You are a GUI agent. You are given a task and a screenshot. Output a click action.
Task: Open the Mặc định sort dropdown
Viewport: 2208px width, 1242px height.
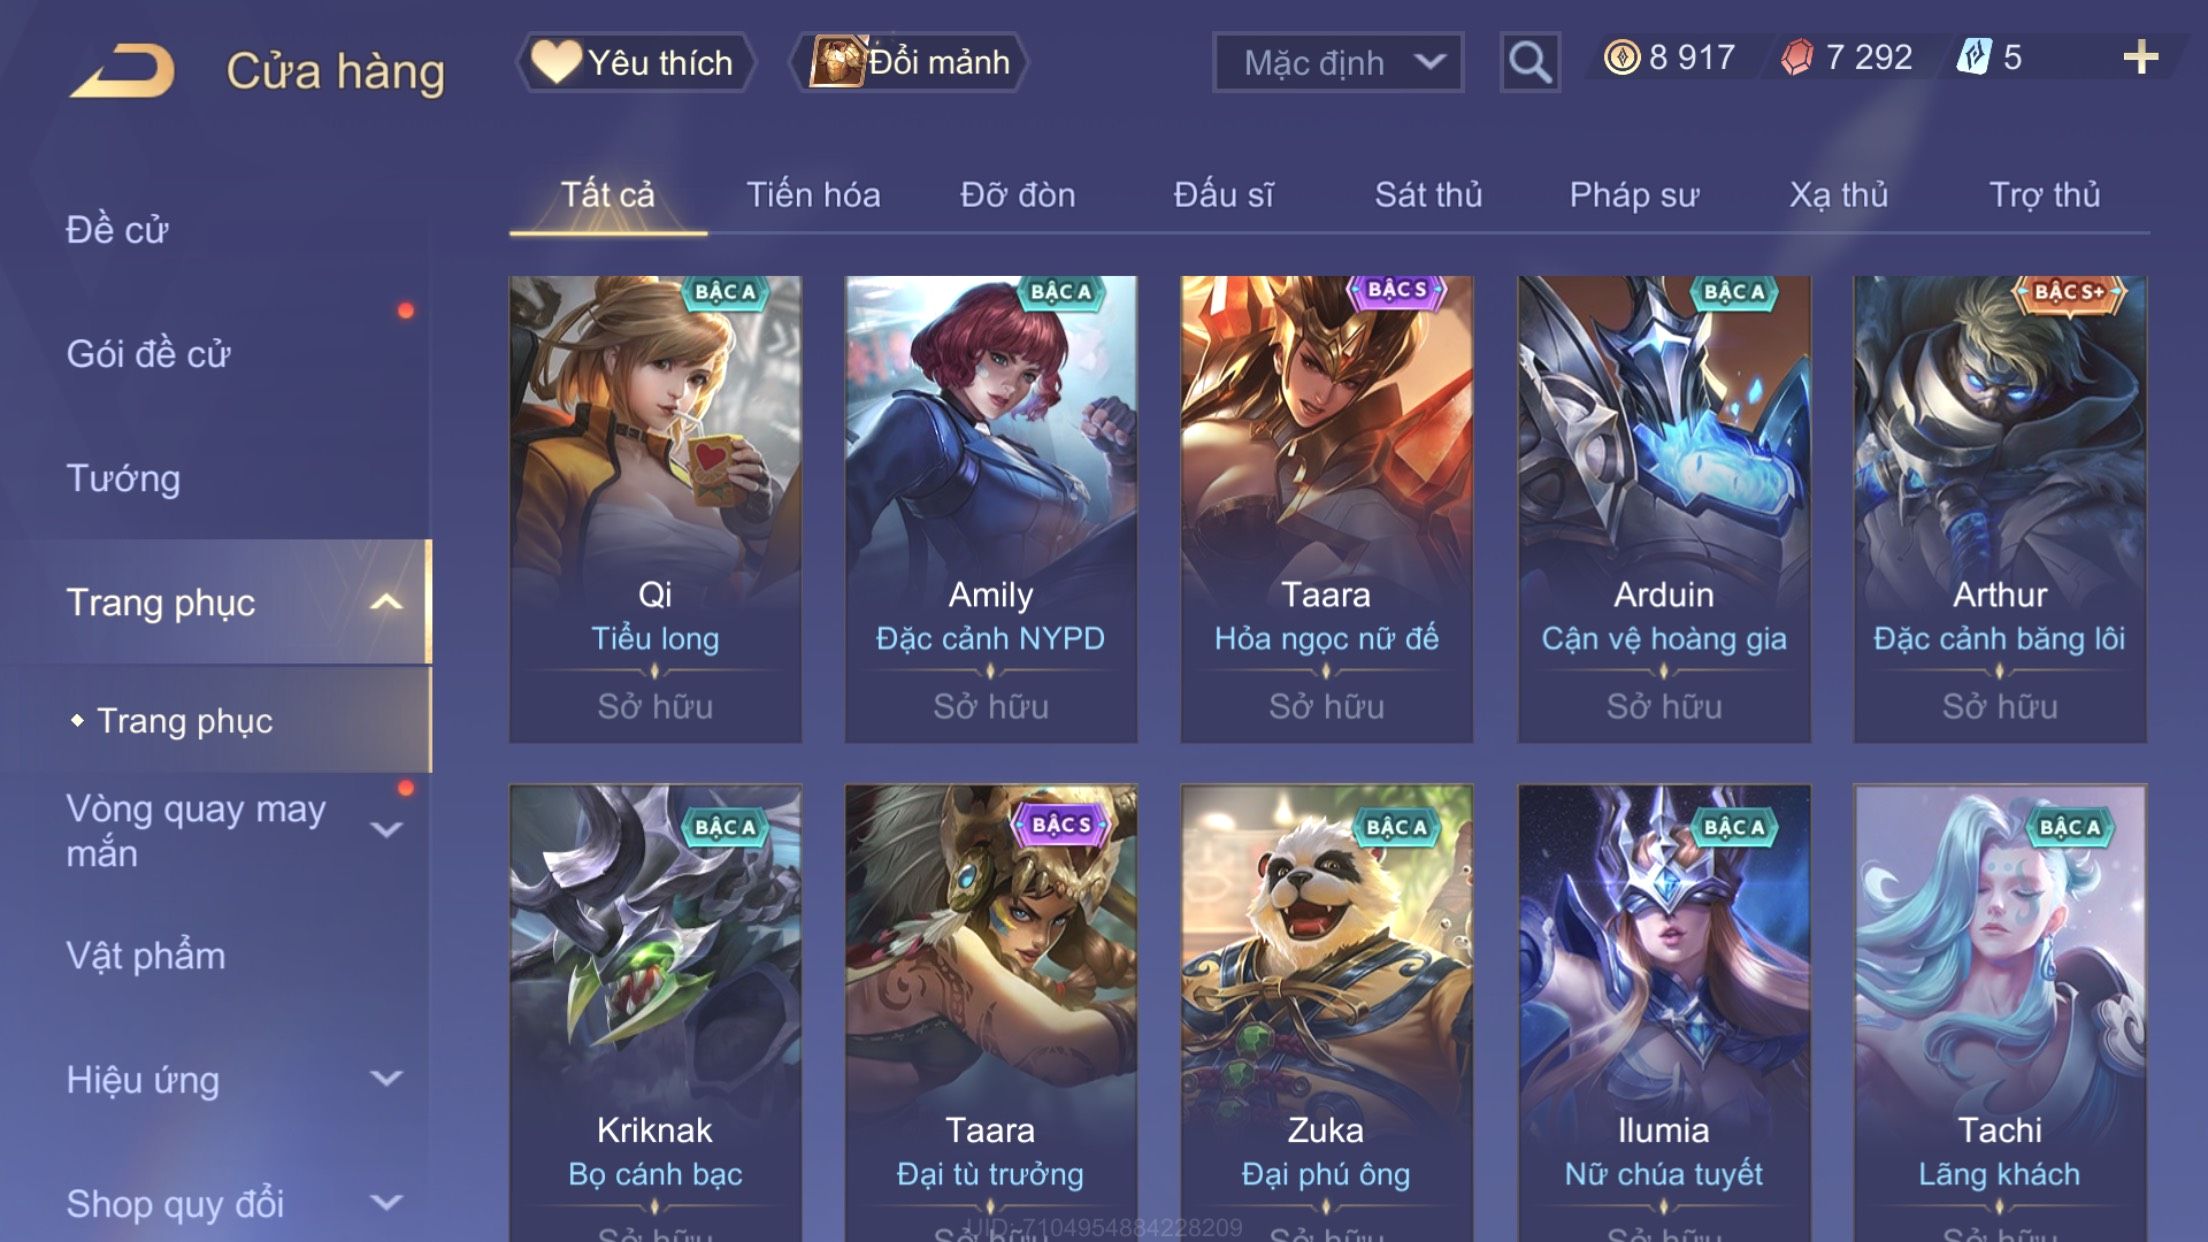1337,62
